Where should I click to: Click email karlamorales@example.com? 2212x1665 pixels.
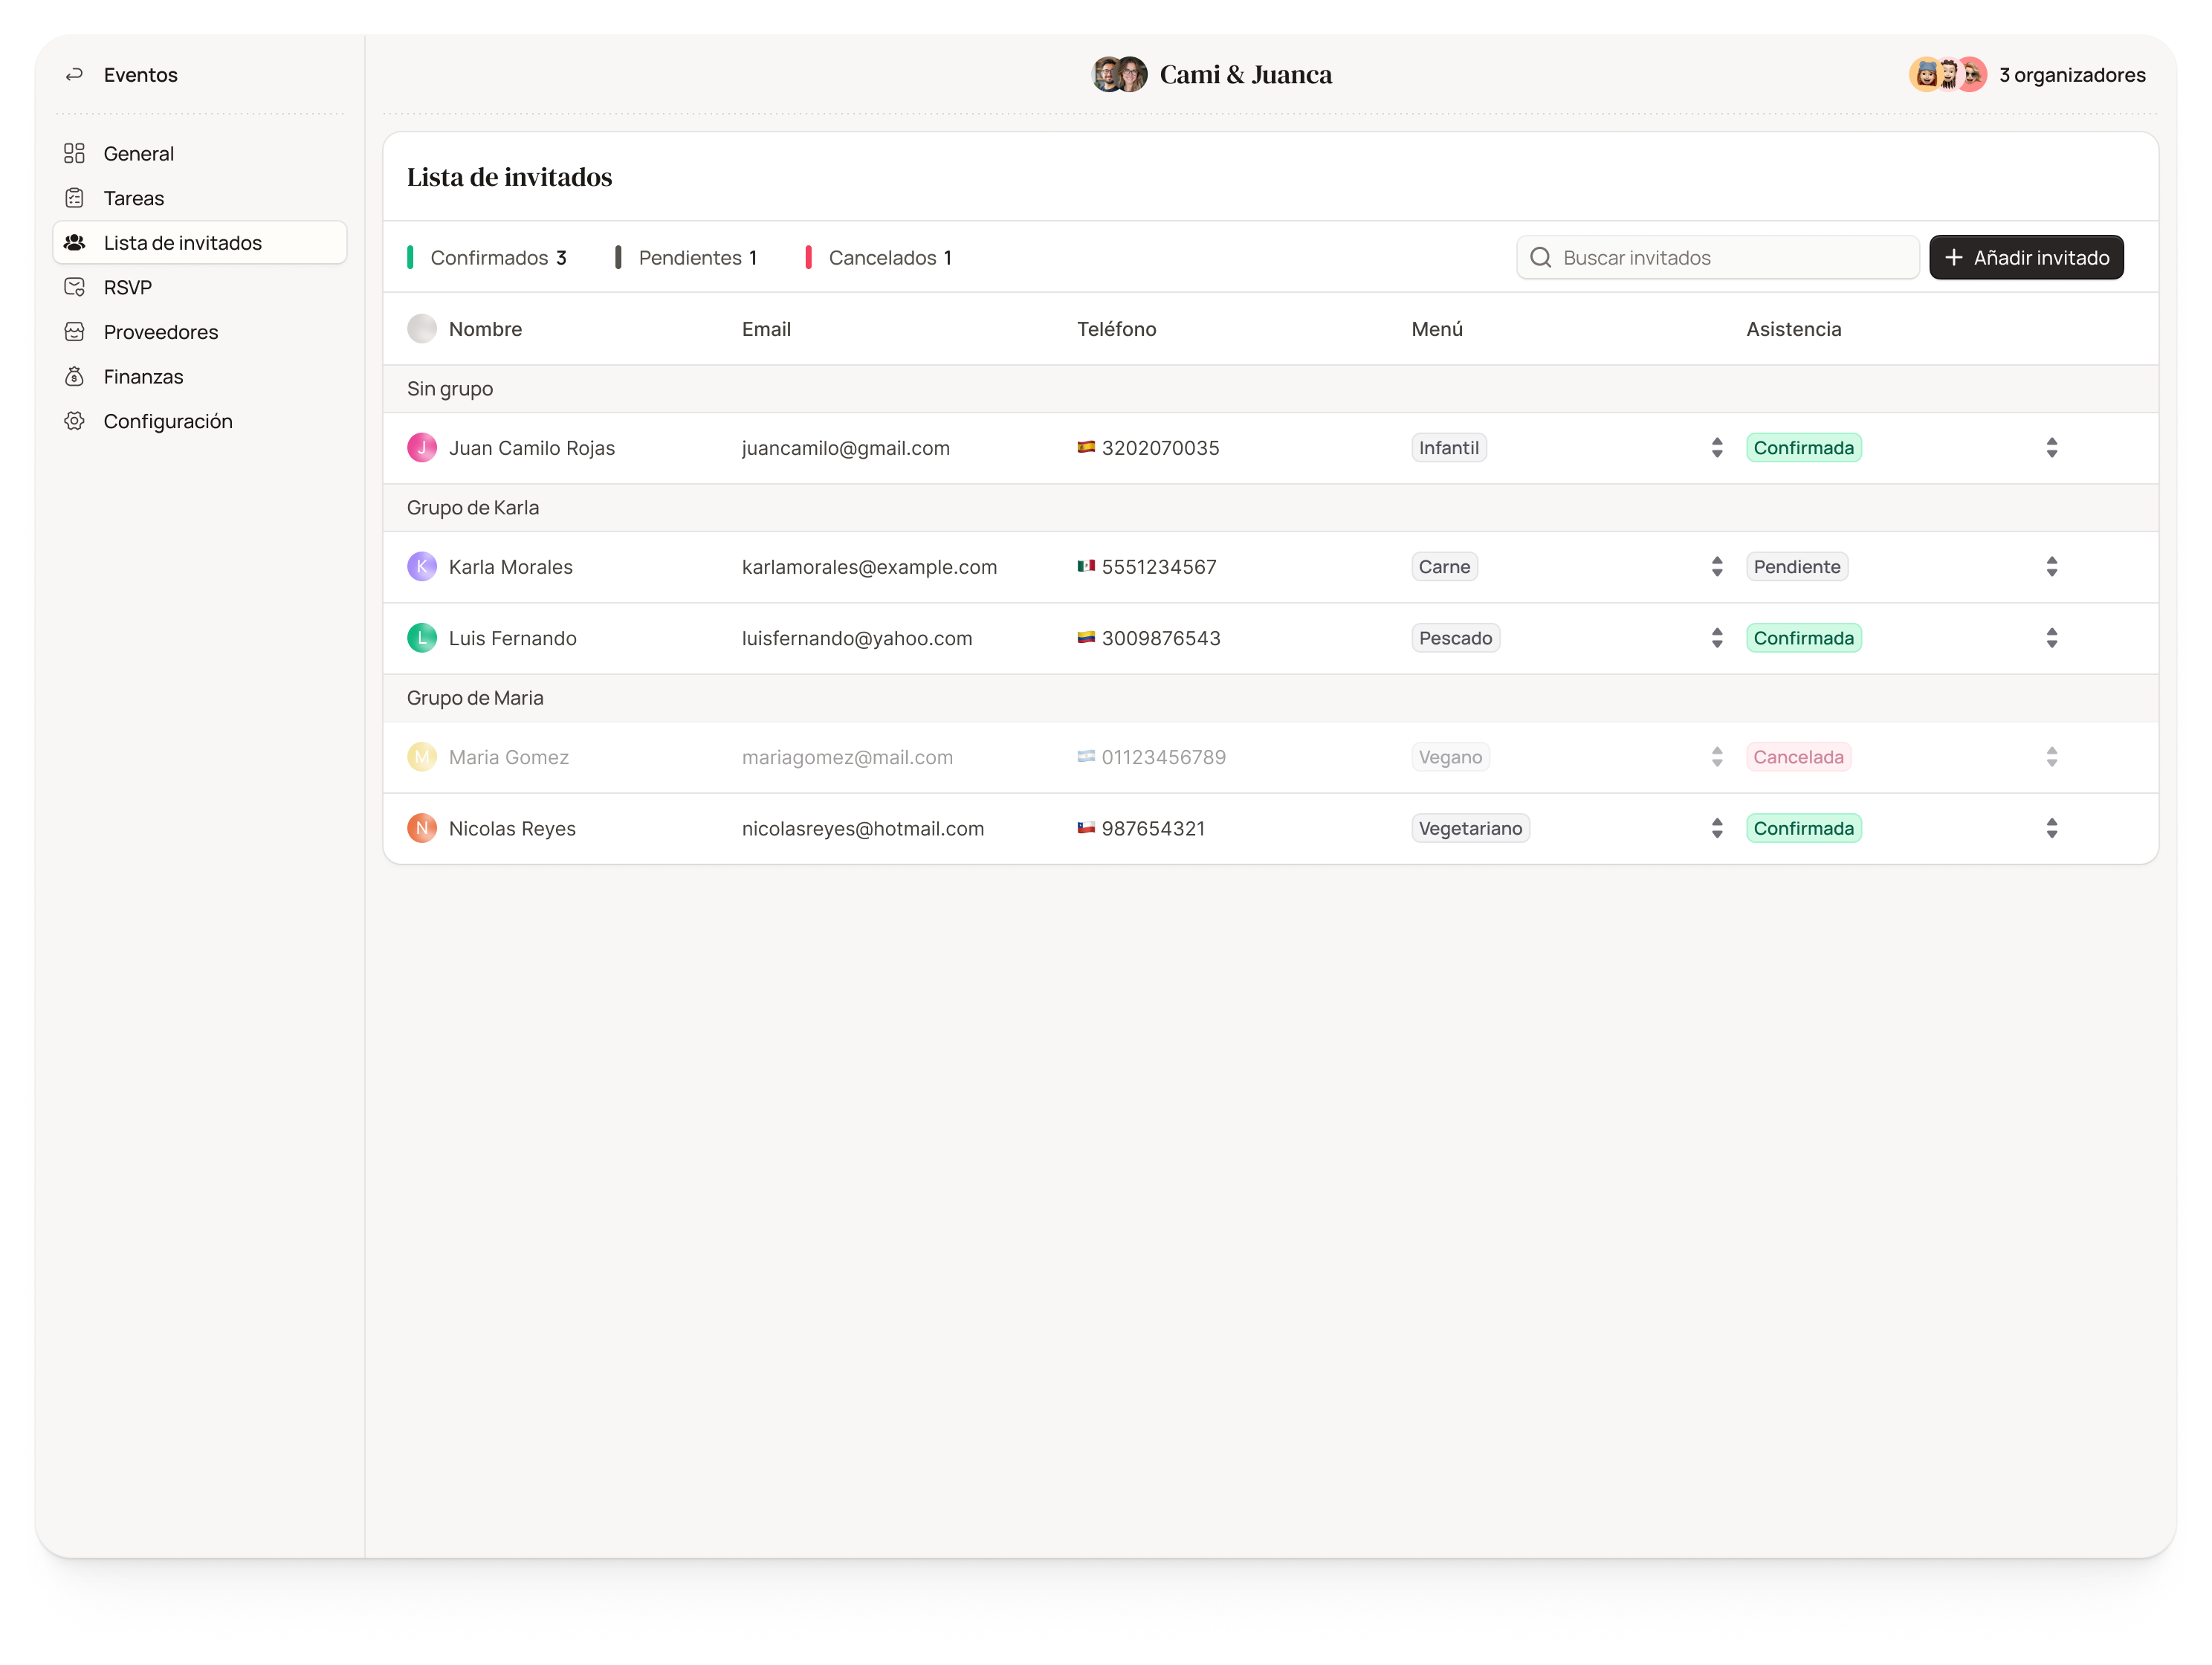pos(869,566)
